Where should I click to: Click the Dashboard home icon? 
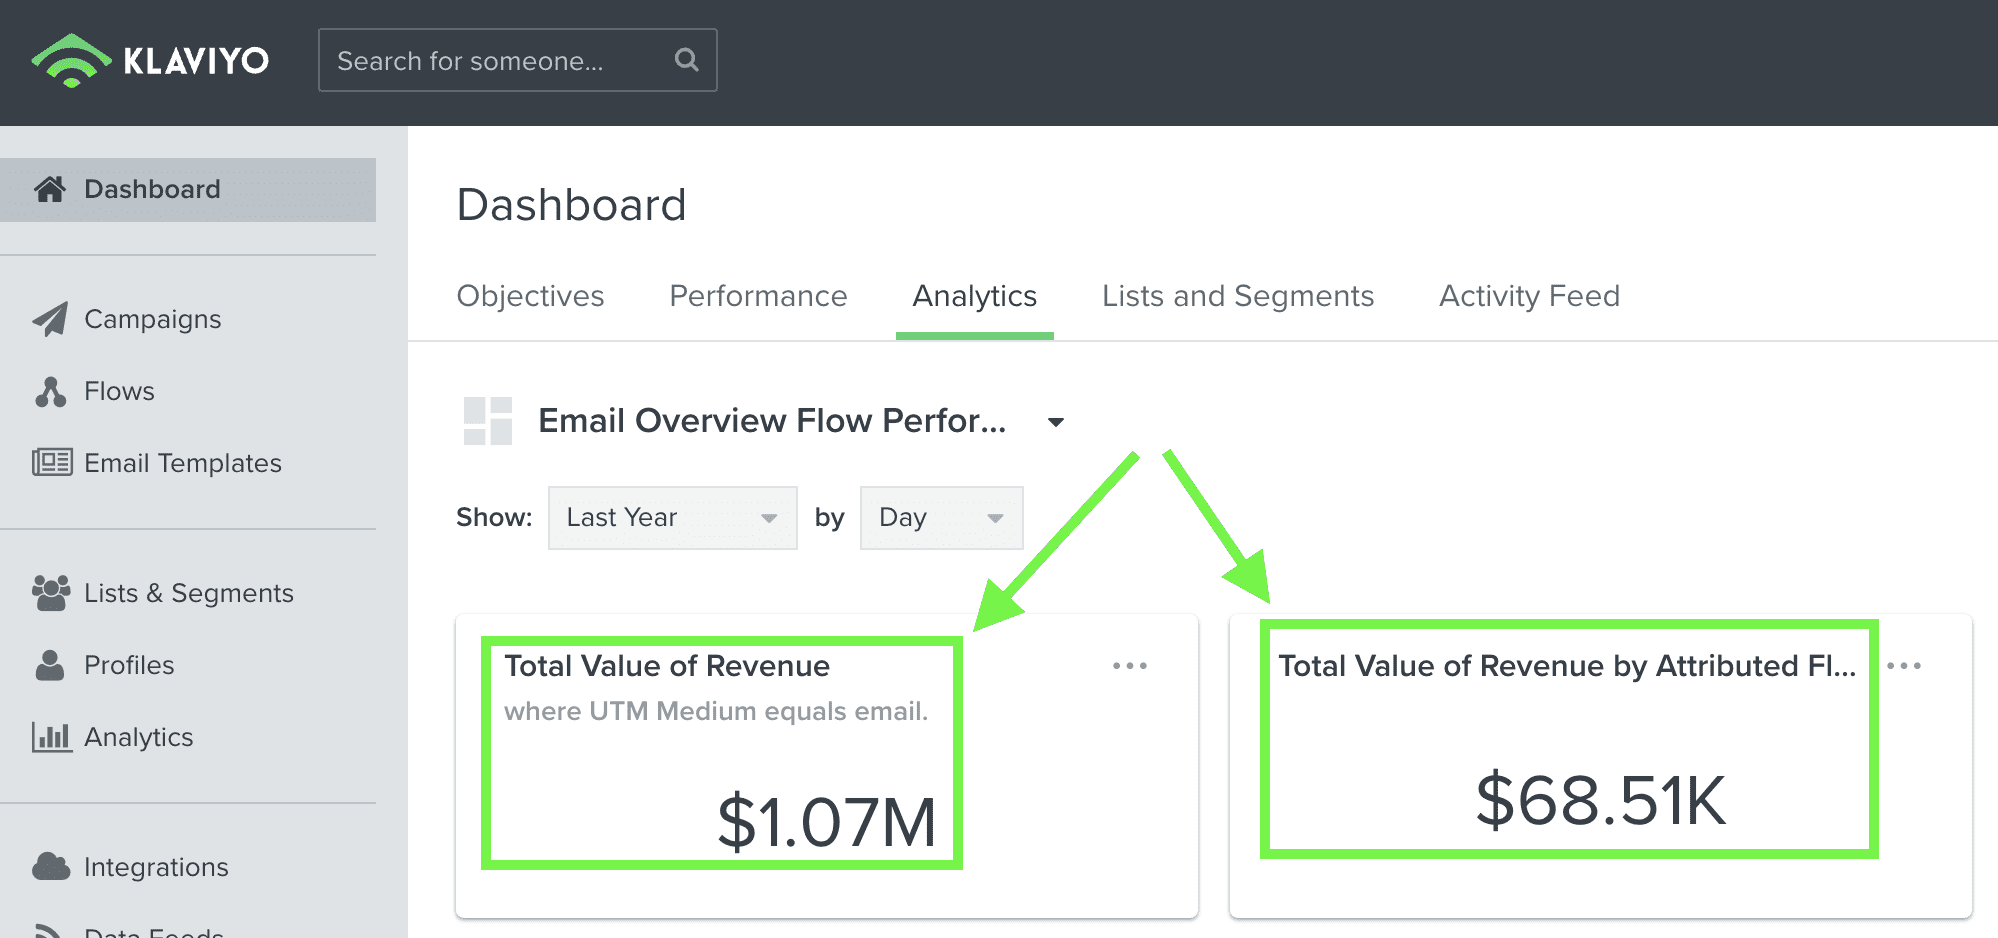(x=50, y=189)
